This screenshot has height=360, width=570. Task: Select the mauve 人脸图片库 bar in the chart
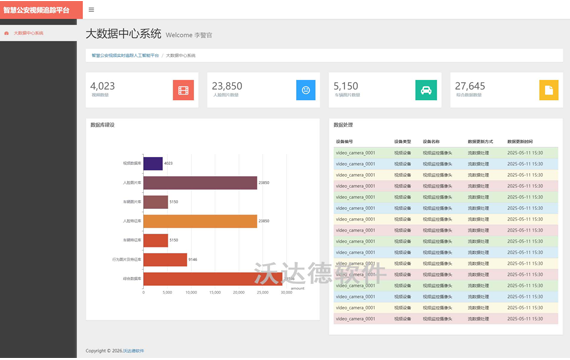point(200,183)
